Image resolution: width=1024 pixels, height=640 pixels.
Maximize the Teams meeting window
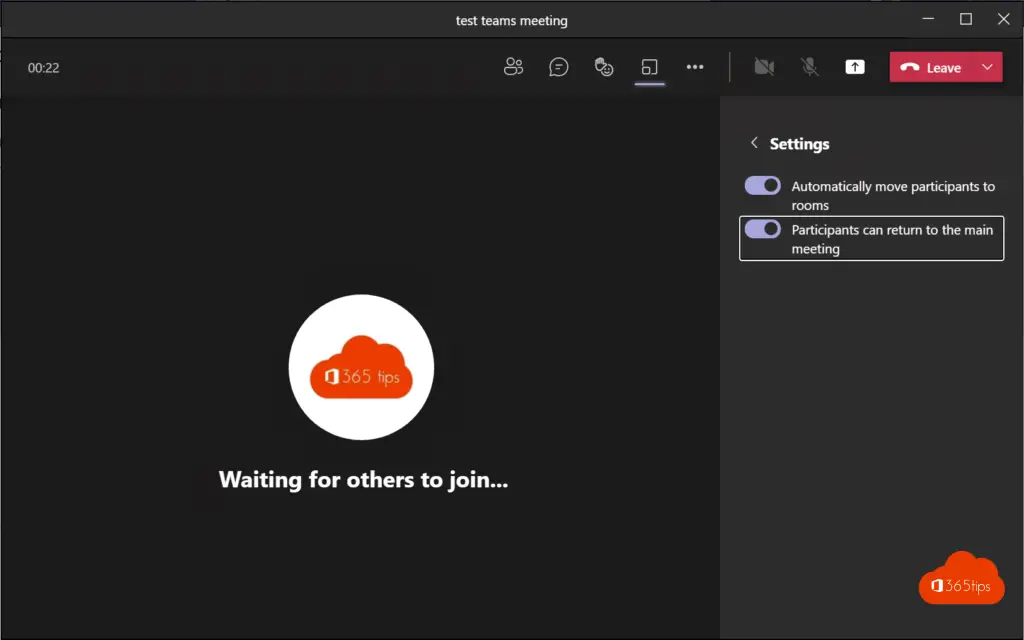pos(966,19)
